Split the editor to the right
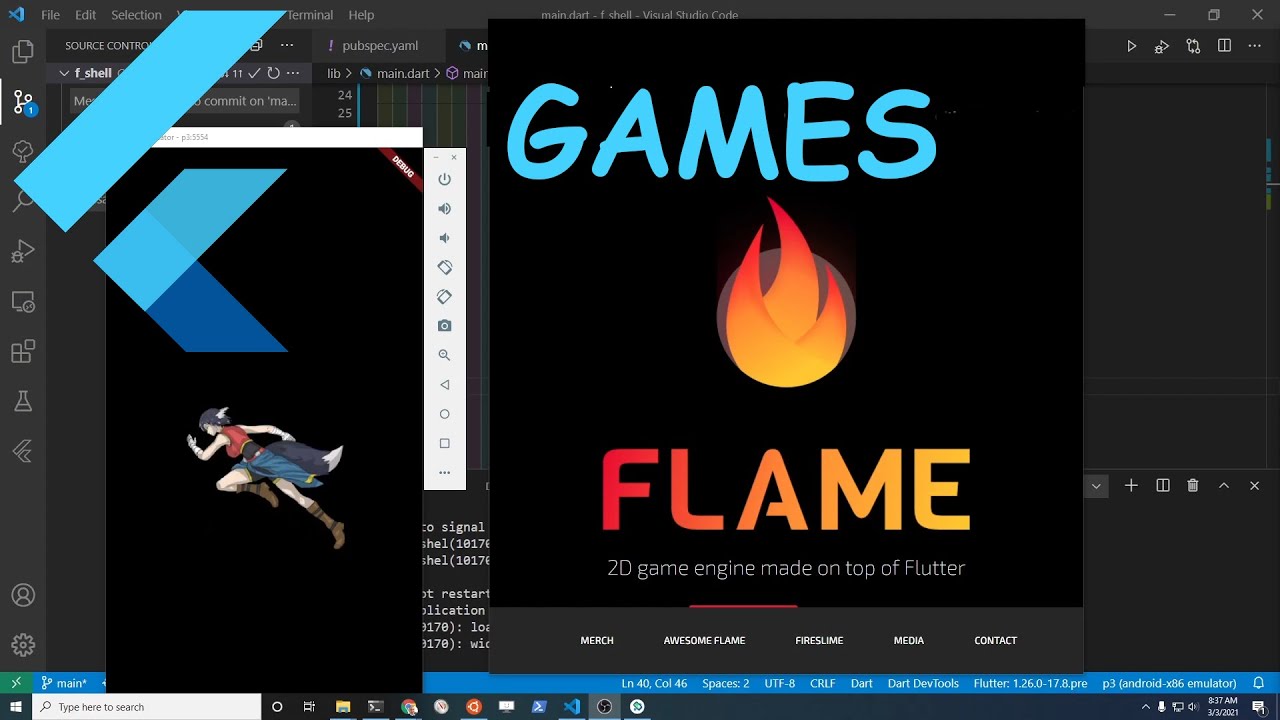The height and width of the screenshot is (720, 1280). coord(1224,46)
